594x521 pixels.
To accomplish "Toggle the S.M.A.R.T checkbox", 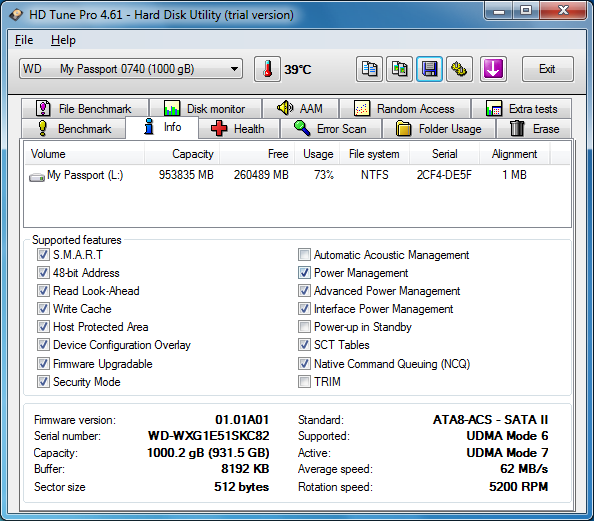I will coord(43,255).
